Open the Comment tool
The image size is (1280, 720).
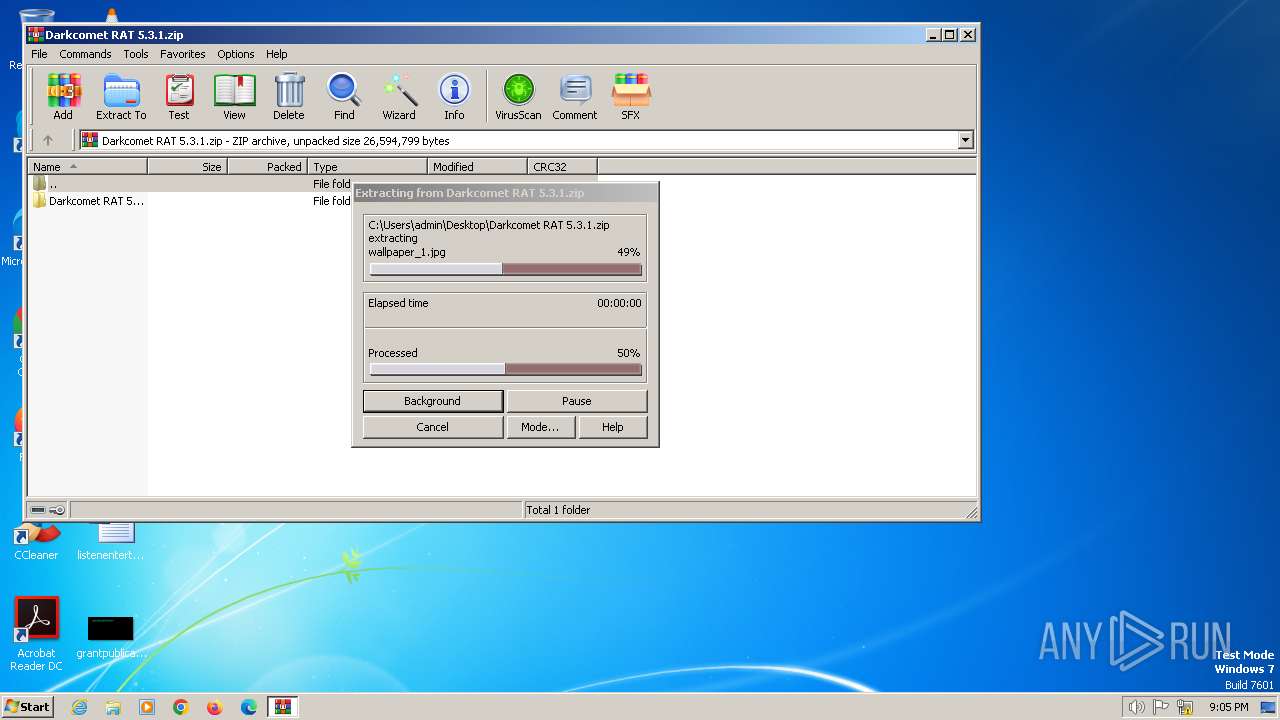click(x=575, y=96)
